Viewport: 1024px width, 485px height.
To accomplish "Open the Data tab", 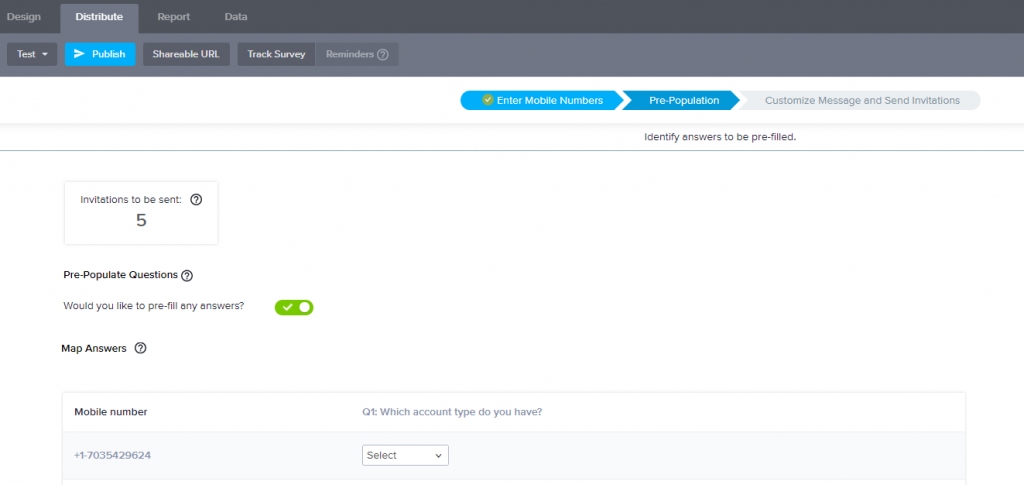I will tap(236, 17).
